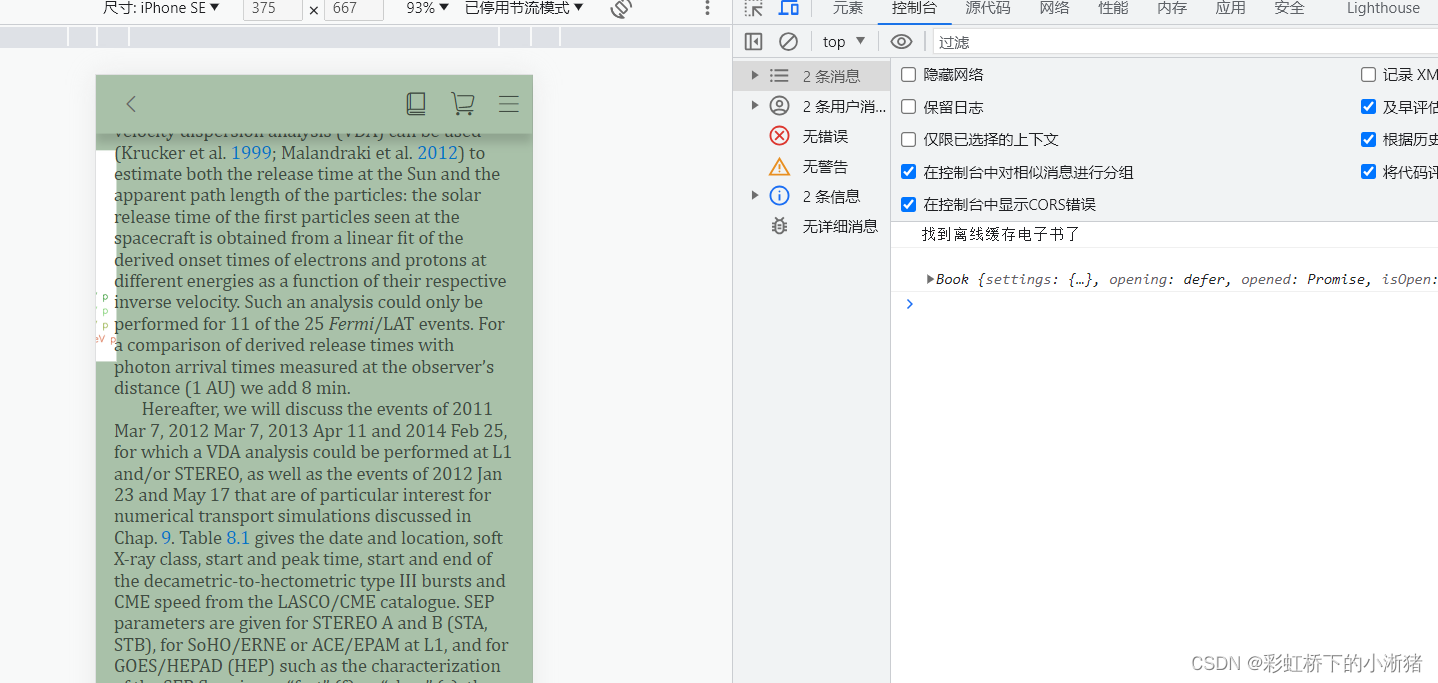Open the shopping cart icon
Screen dimensions: 1438x683
point(462,104)
